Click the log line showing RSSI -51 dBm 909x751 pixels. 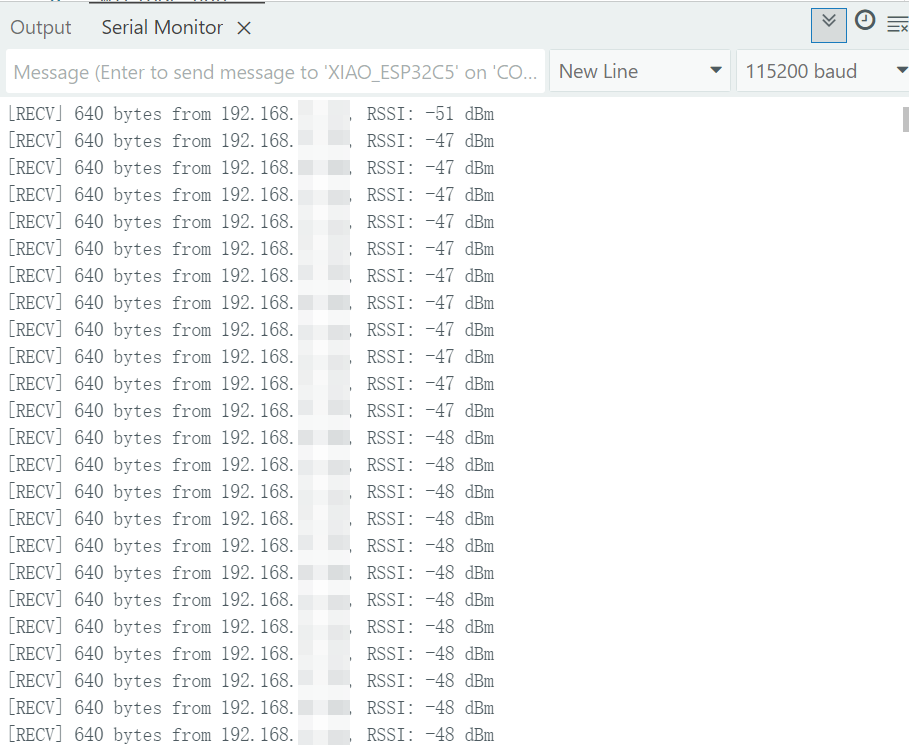coord(250,114)
